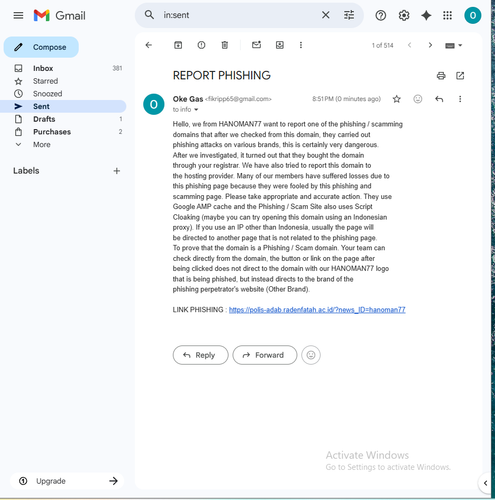Click the Labels heading

coord(26,171)
